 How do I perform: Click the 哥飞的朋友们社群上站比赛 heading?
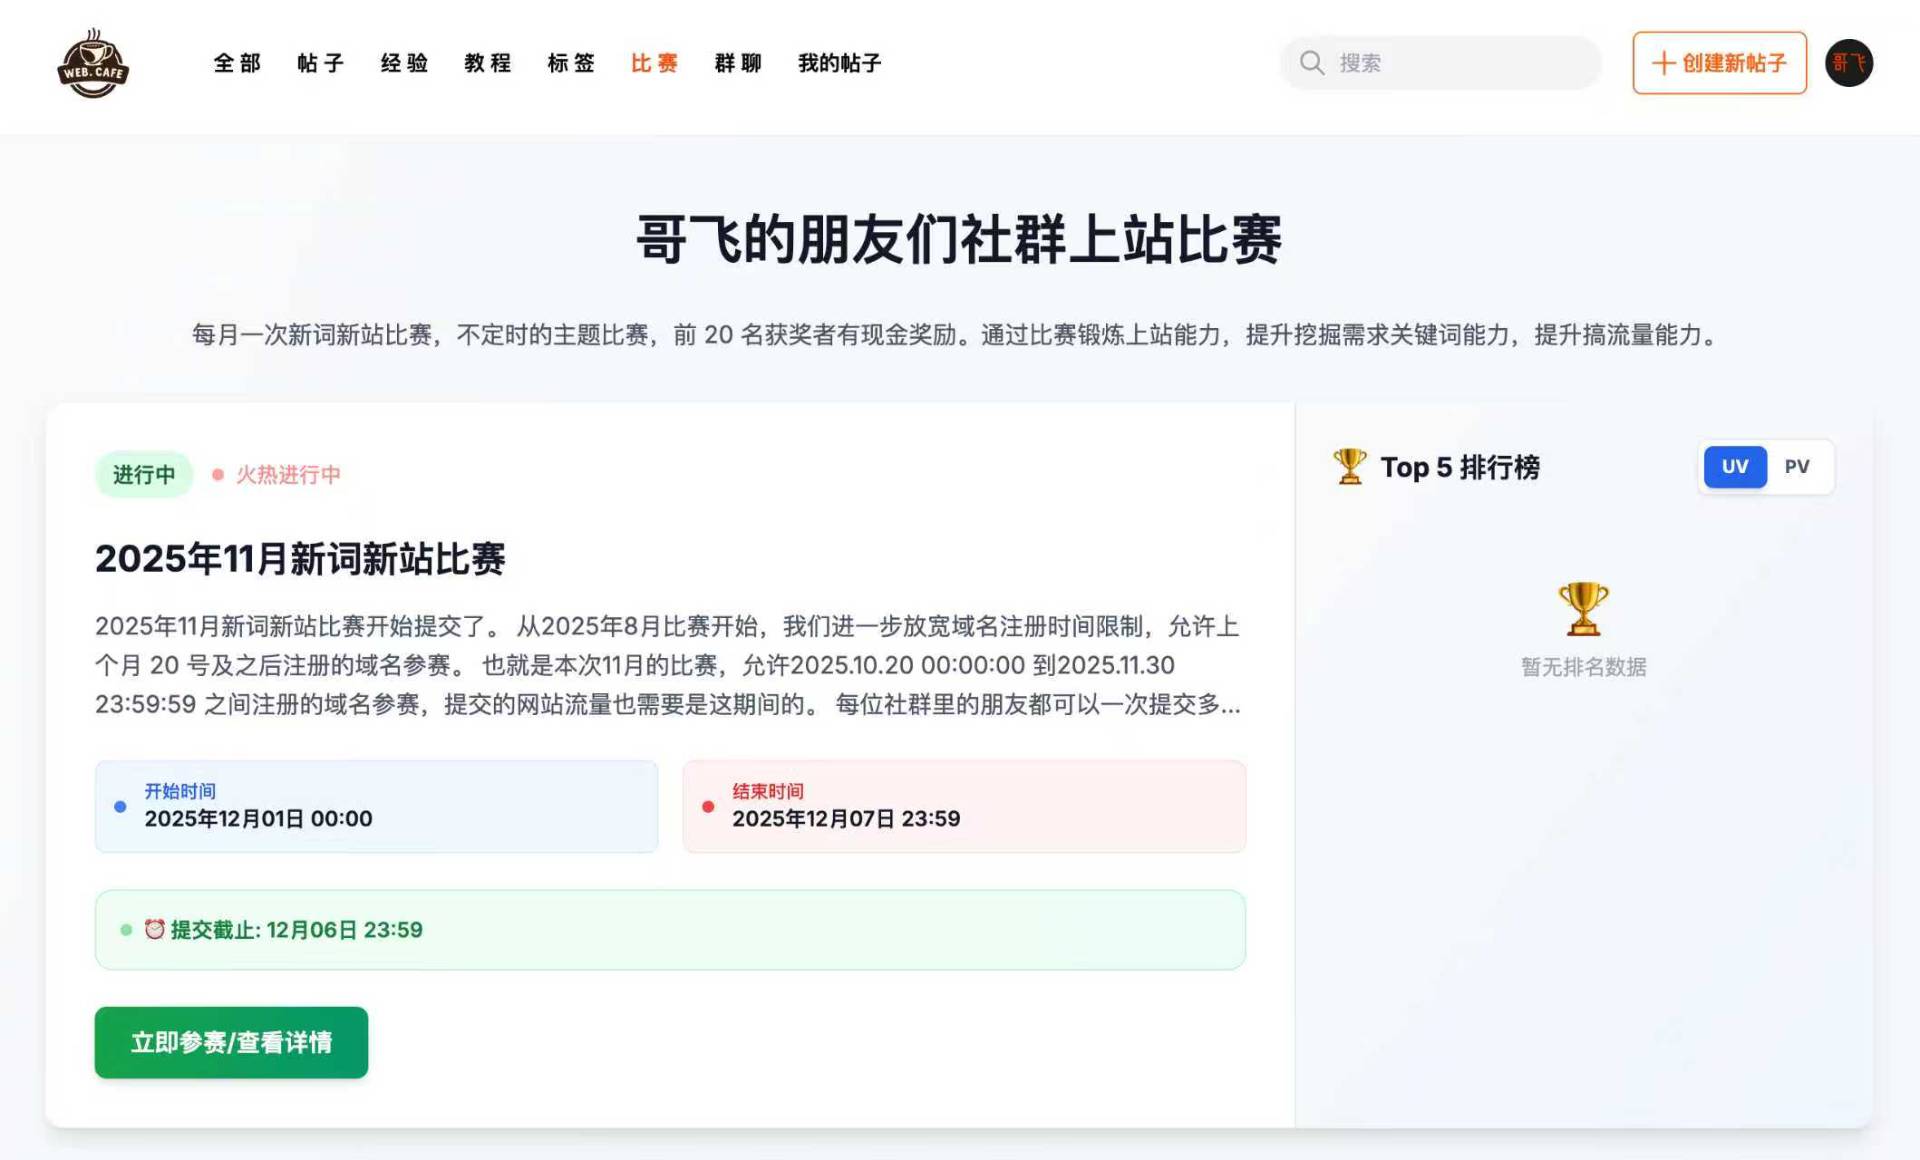coord(959,239)
